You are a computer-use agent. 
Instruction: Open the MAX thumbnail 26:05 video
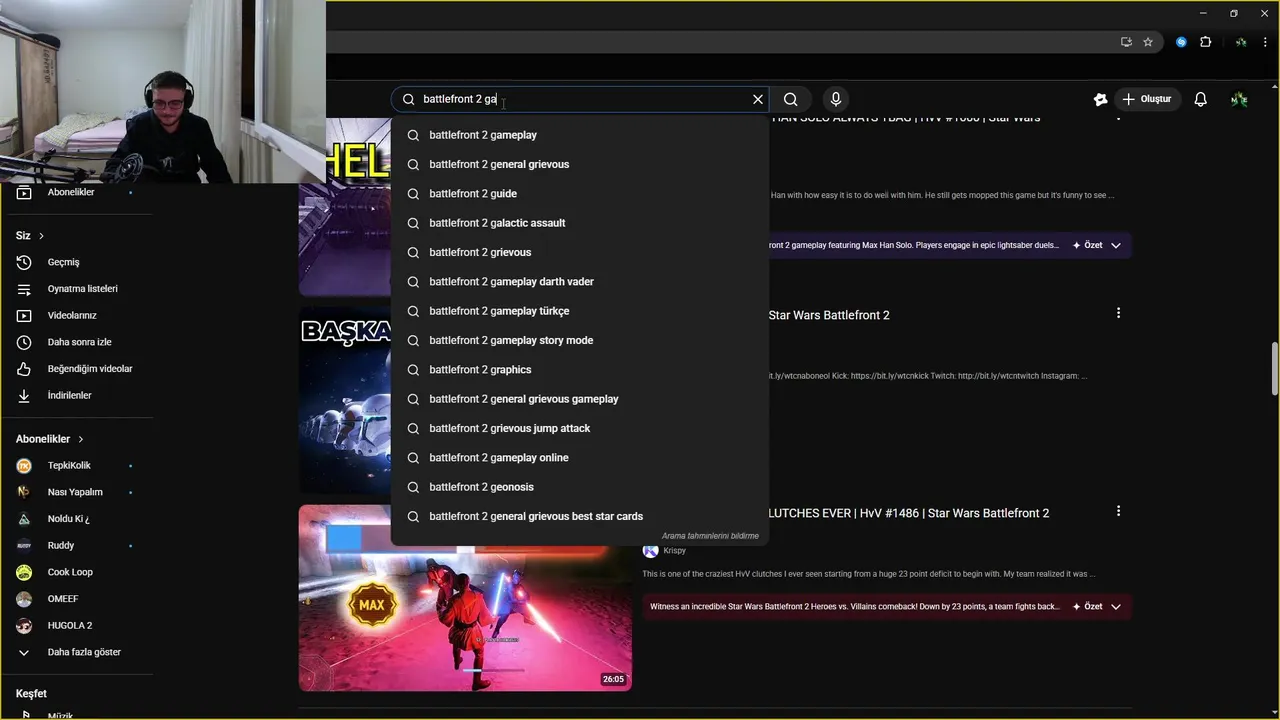[465, 598]
